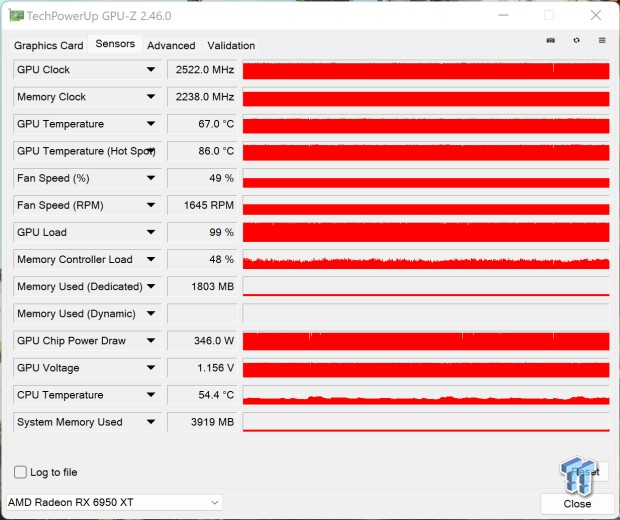Open the Fan Speed (%) dropdown
620x520 pixels.
[x=151, y=178]
